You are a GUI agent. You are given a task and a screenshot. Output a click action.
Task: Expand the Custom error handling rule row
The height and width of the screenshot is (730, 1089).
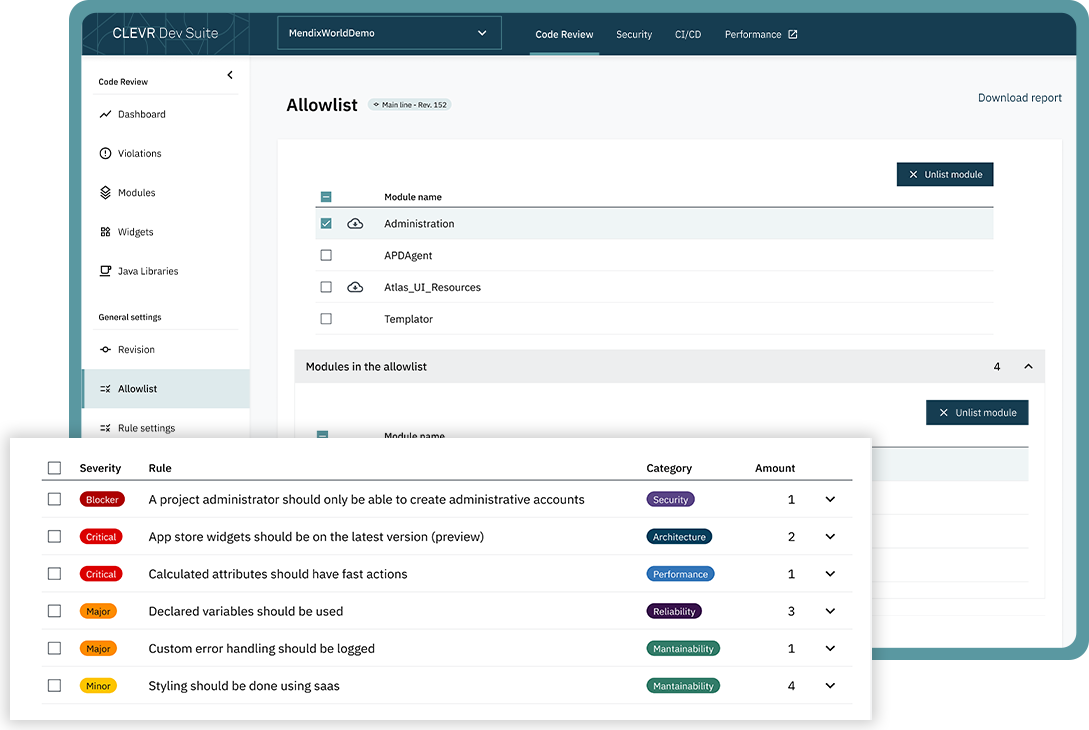point(830,648)
